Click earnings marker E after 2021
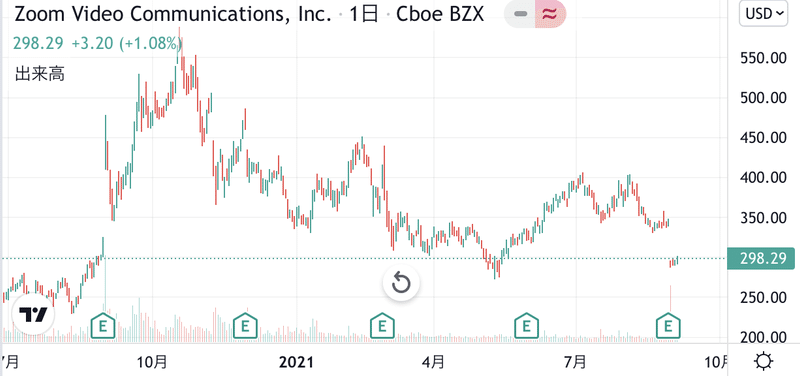800x376 pixels. coord(382,325)
